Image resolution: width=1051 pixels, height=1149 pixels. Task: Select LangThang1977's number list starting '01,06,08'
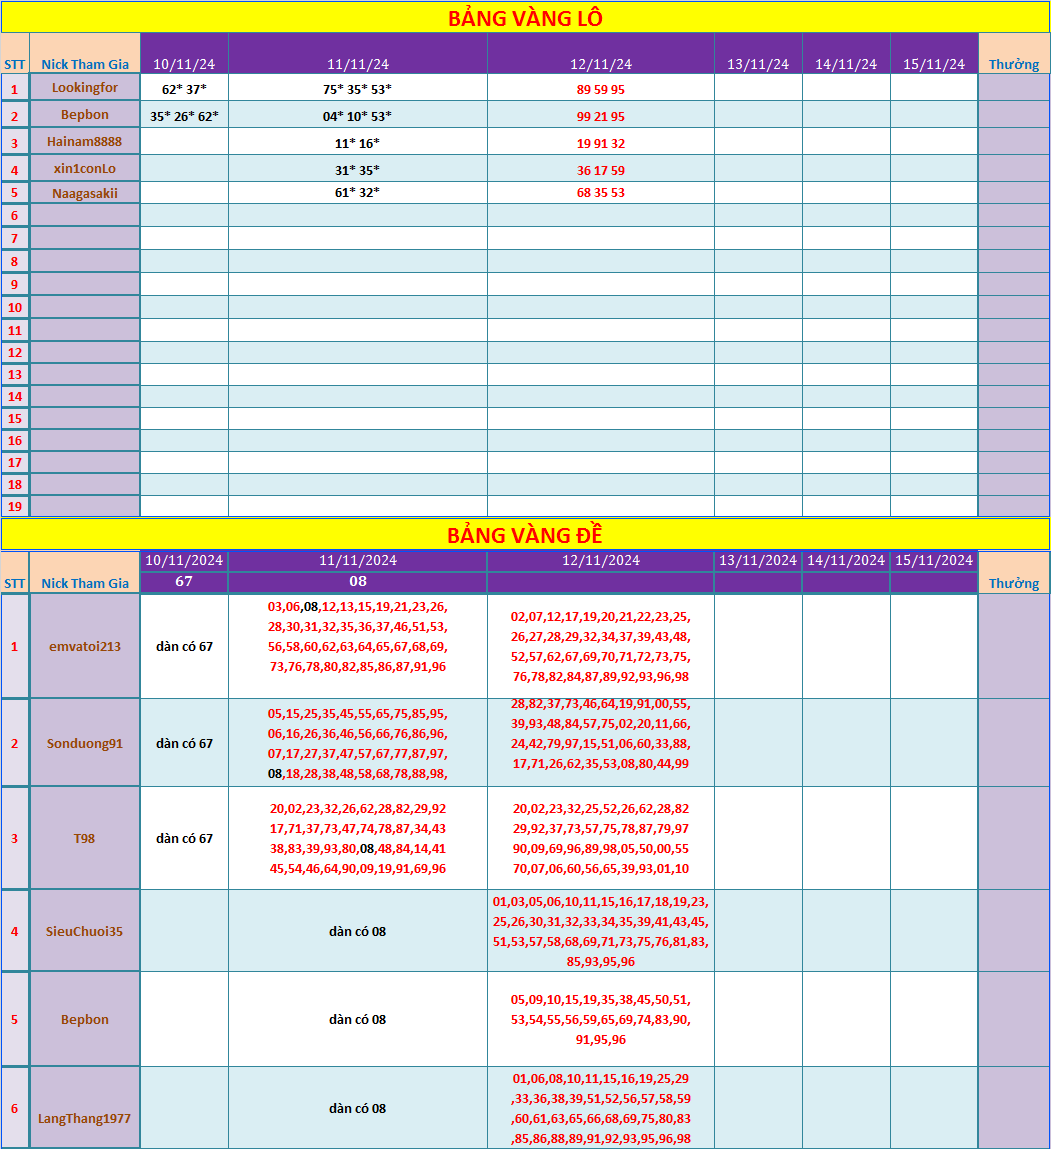[x=601, y=1108]
